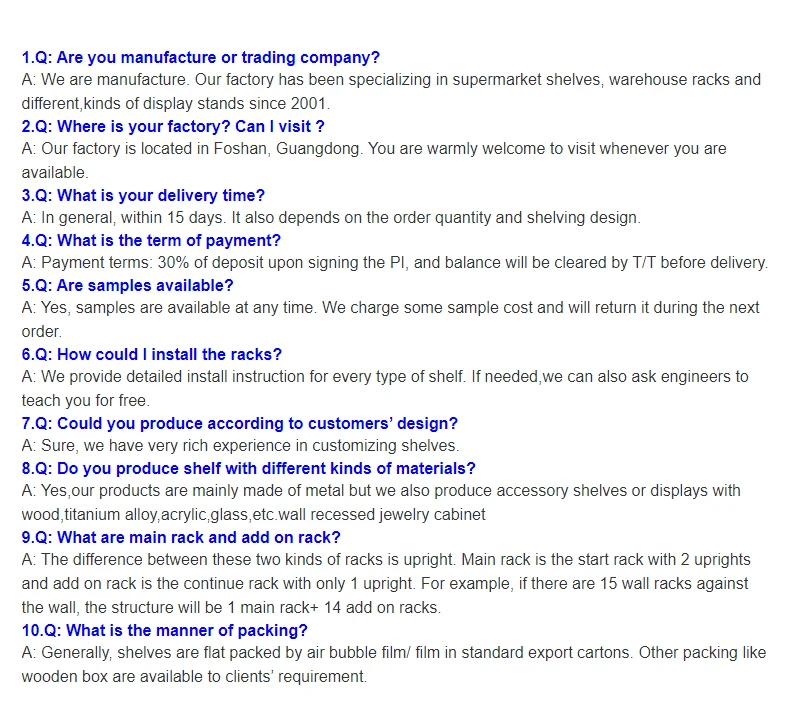Click question 9 about main rack and add on rack
790x706 pixels.
pyautogui.click(x=181, y=537)
